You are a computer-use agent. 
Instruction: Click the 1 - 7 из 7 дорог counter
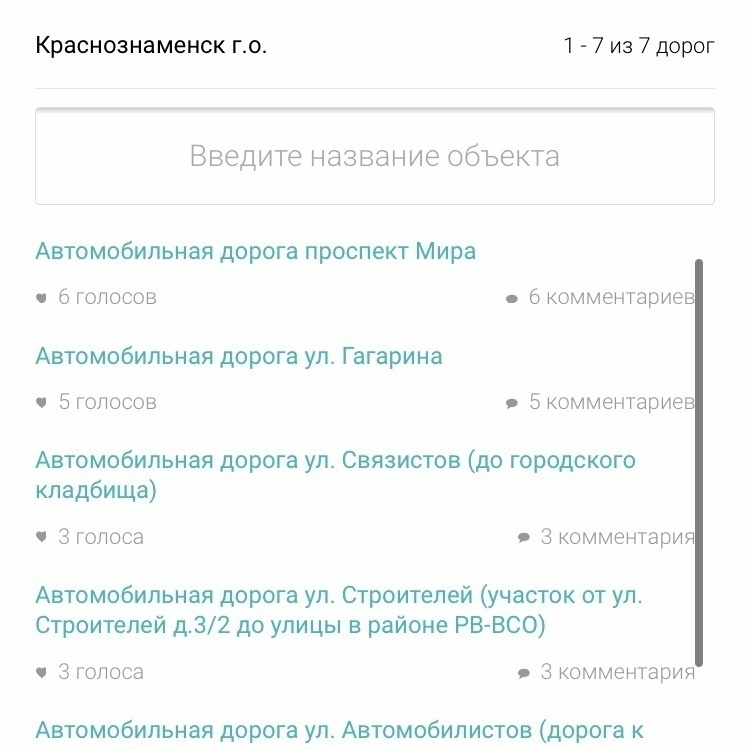[x=639, y=46]
